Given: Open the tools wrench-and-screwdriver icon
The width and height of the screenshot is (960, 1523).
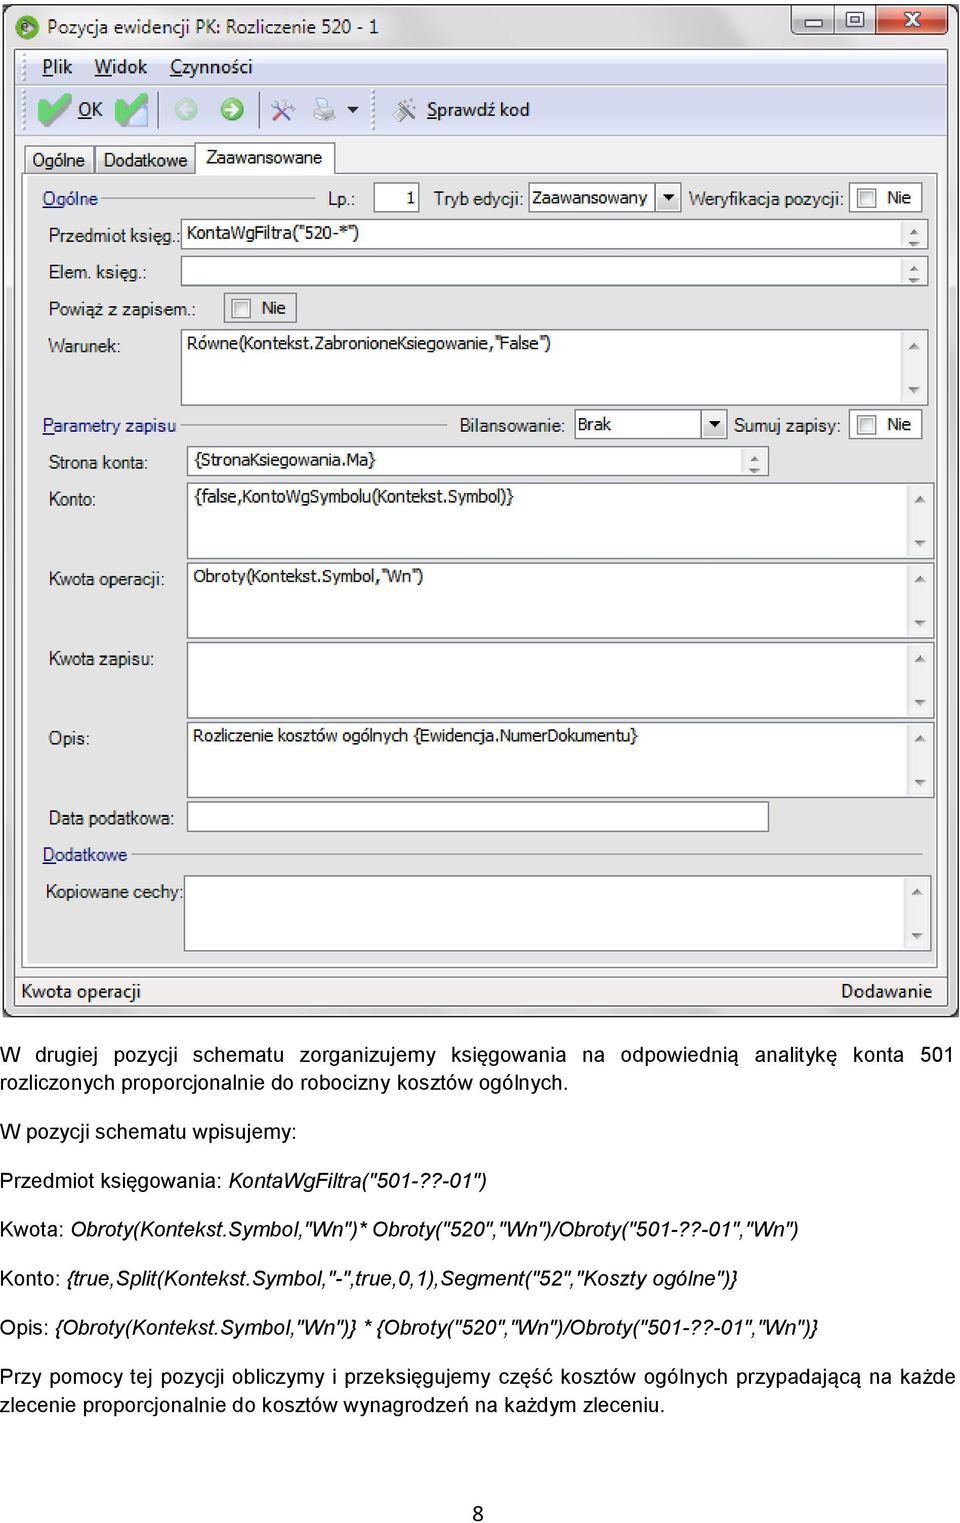Looking at the screenshot, I should 283,110.
